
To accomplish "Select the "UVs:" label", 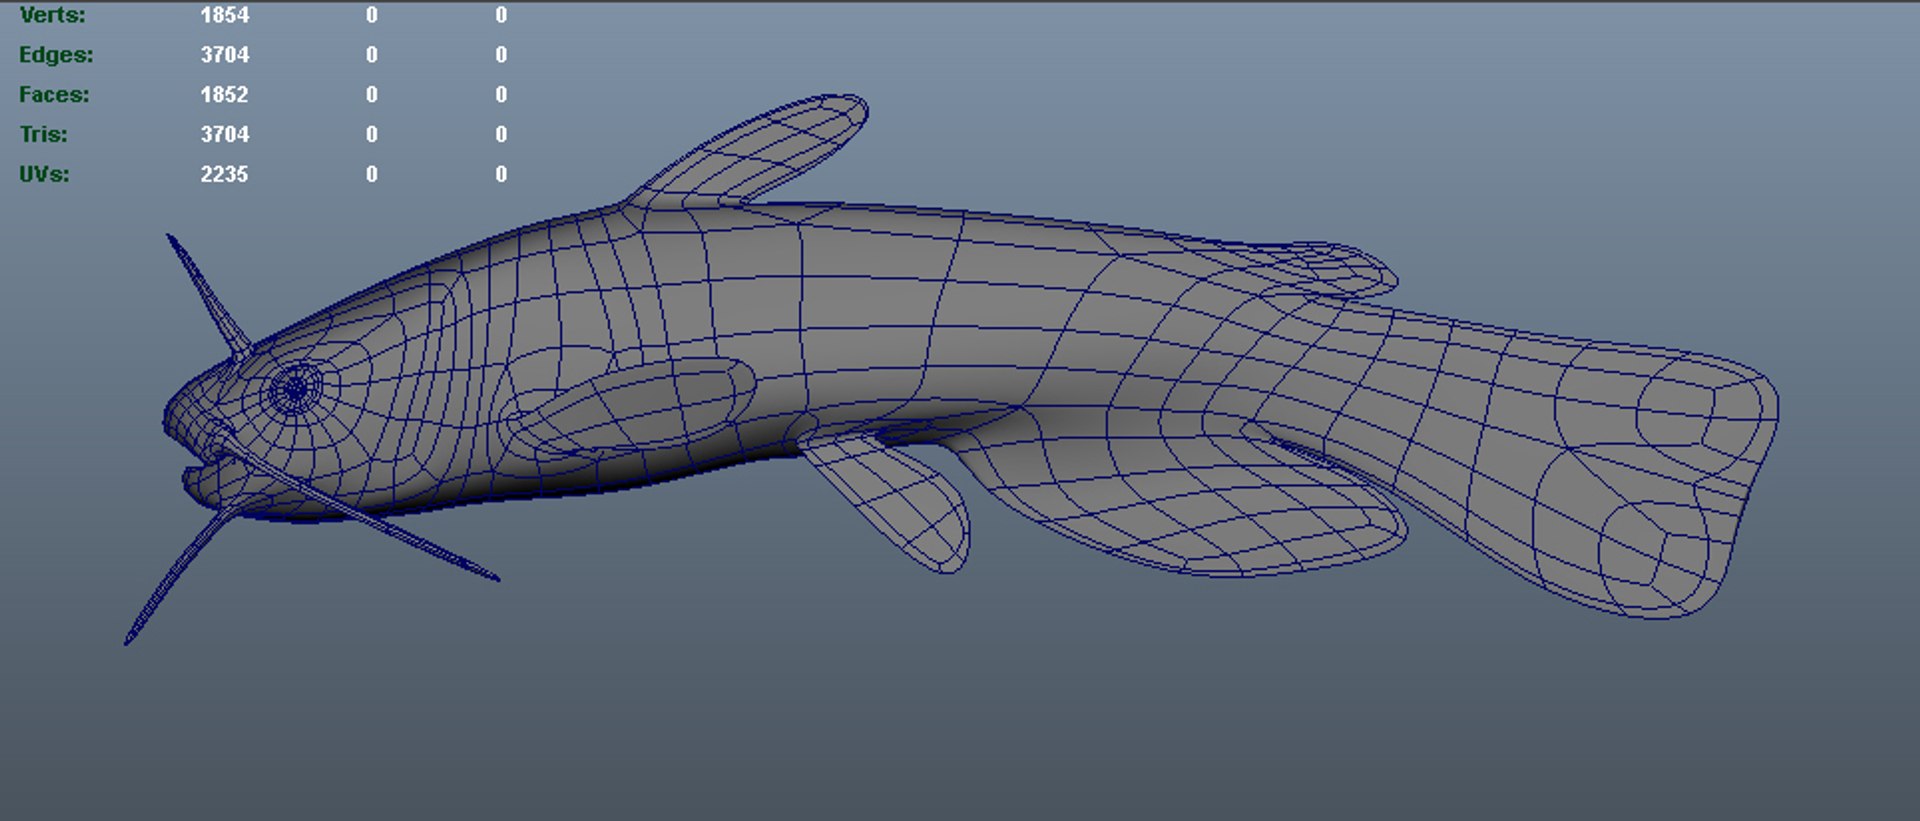I will point(44,174).
